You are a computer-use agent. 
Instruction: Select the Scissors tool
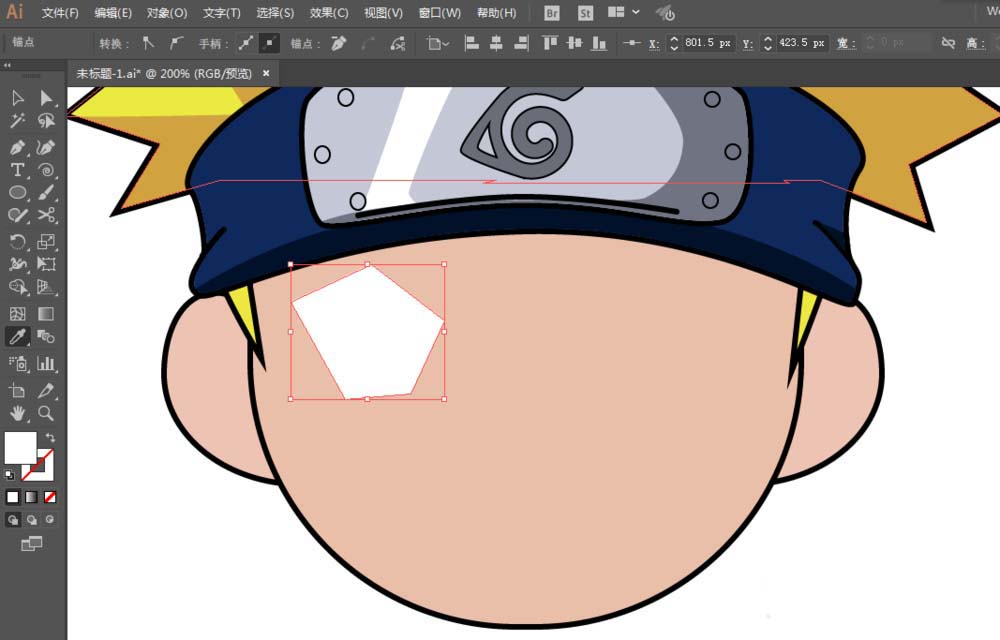click(46, 215)
